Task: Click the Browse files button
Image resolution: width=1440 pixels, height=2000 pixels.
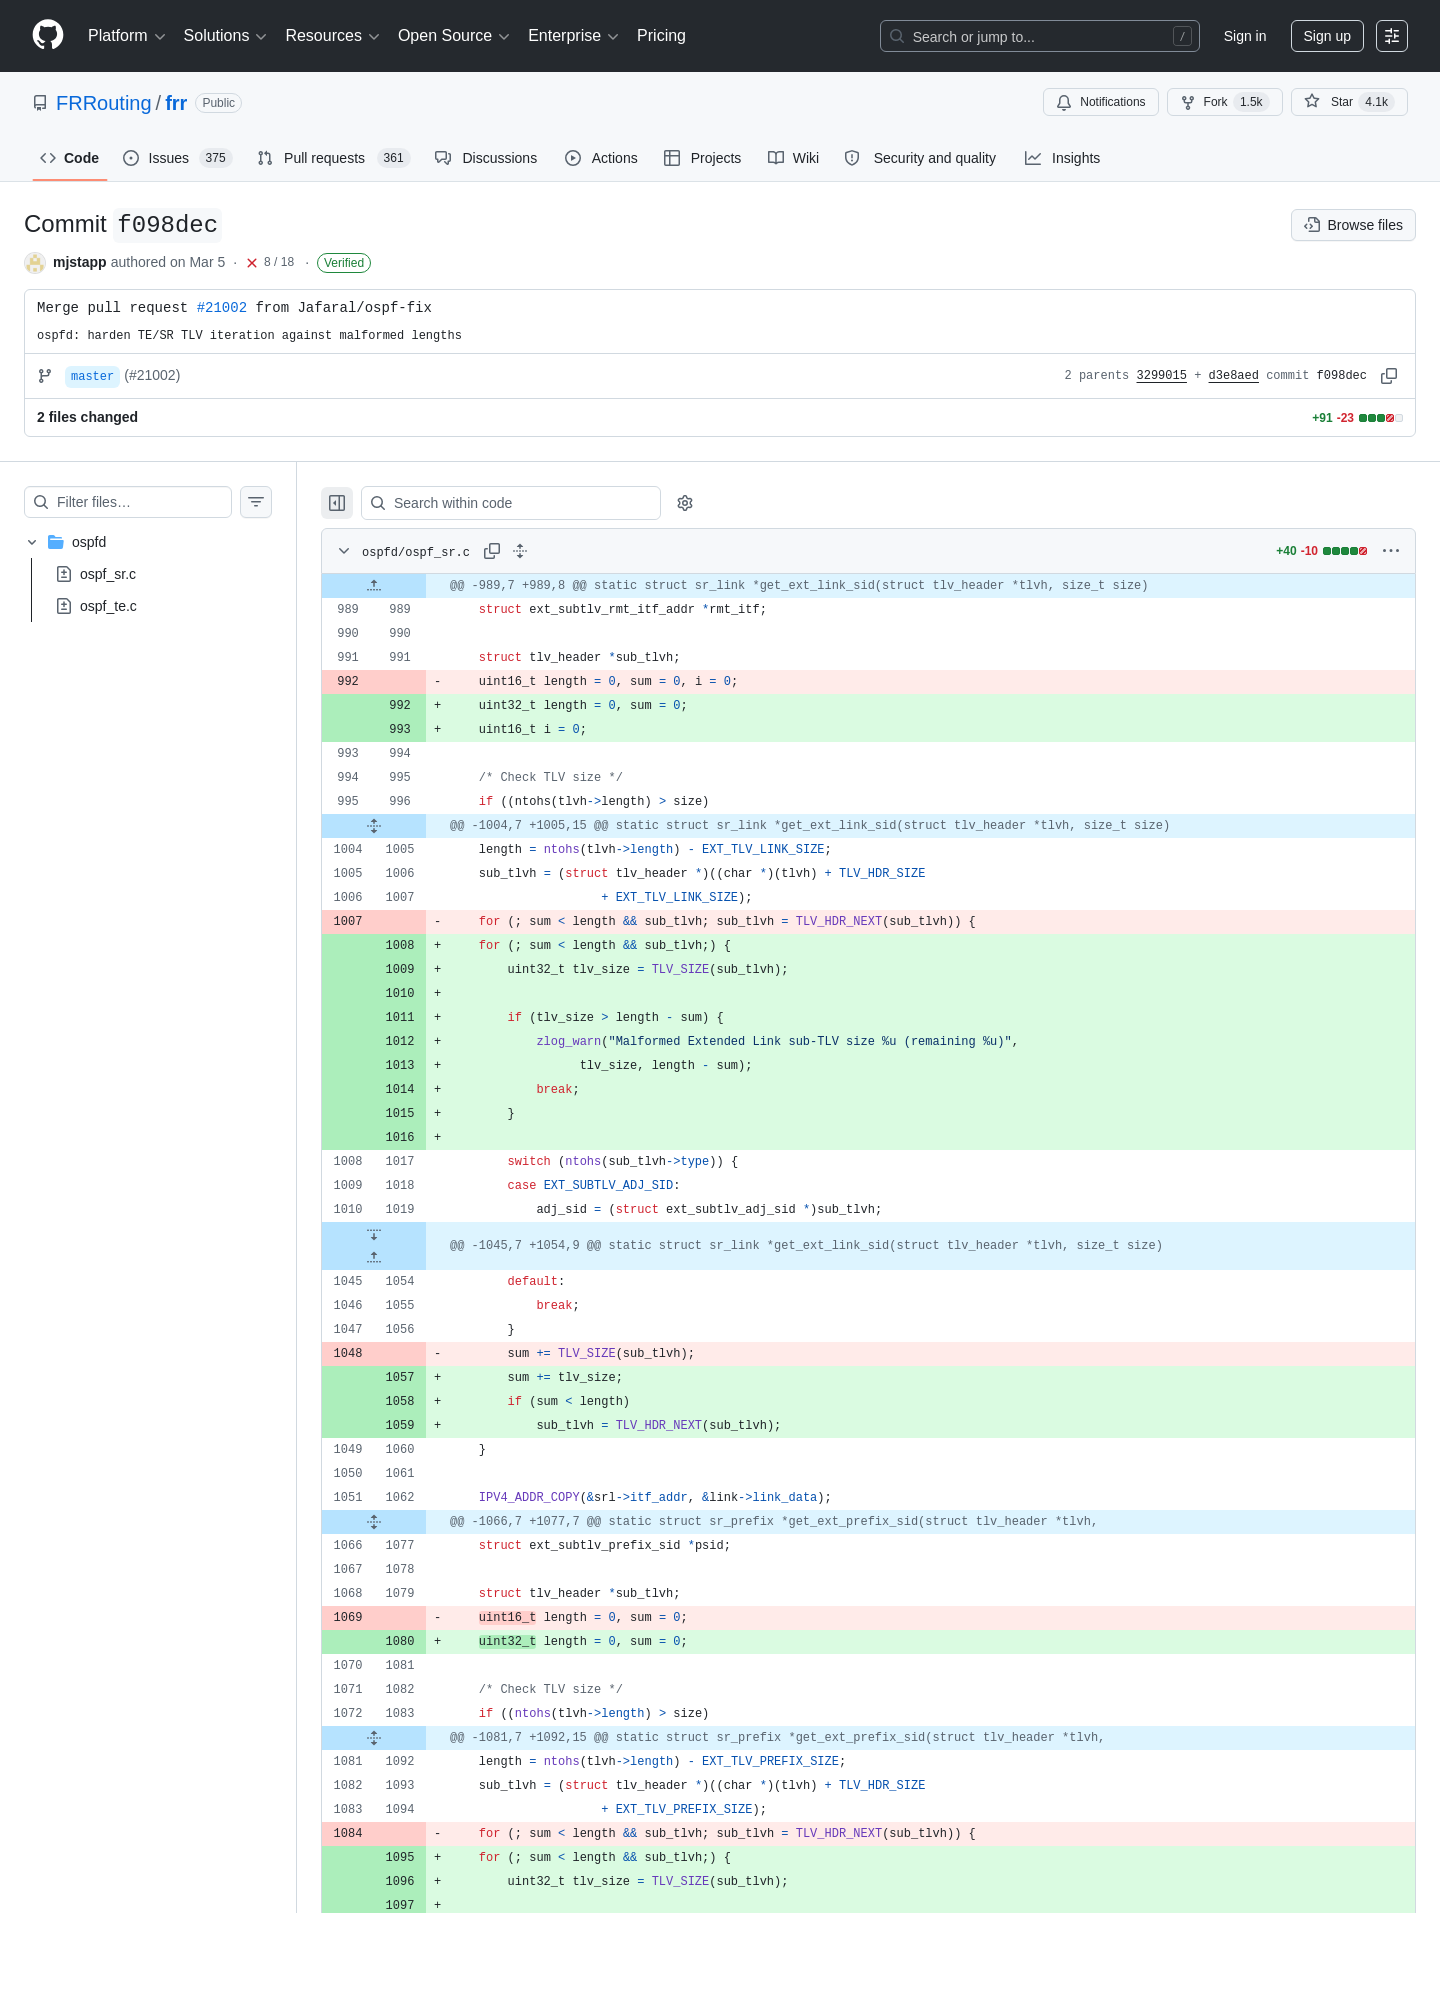Action: 1353,225
